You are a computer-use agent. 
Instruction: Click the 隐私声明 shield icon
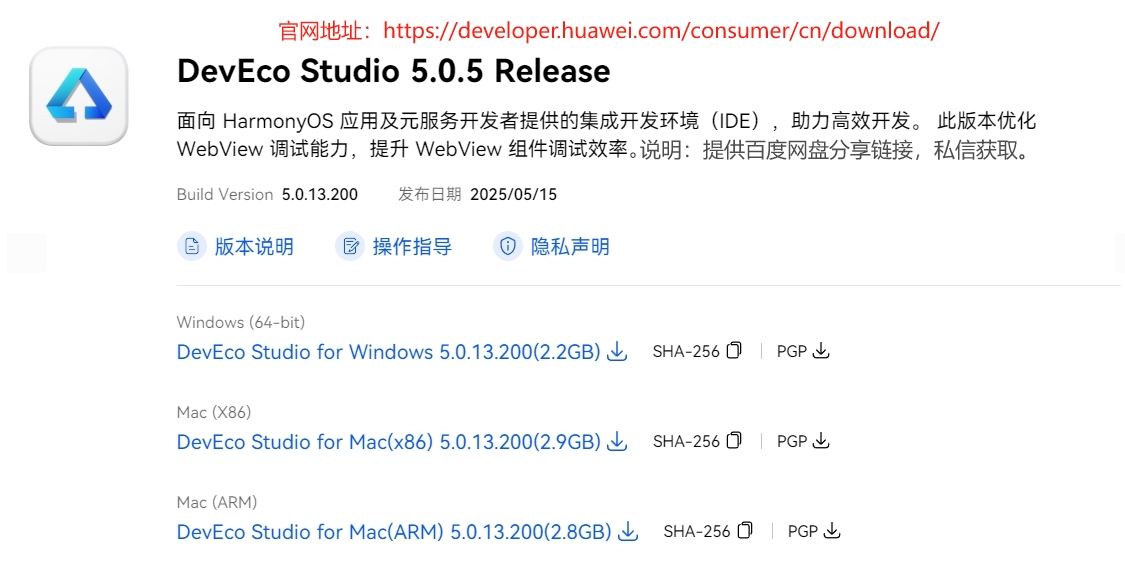point(508,246)
